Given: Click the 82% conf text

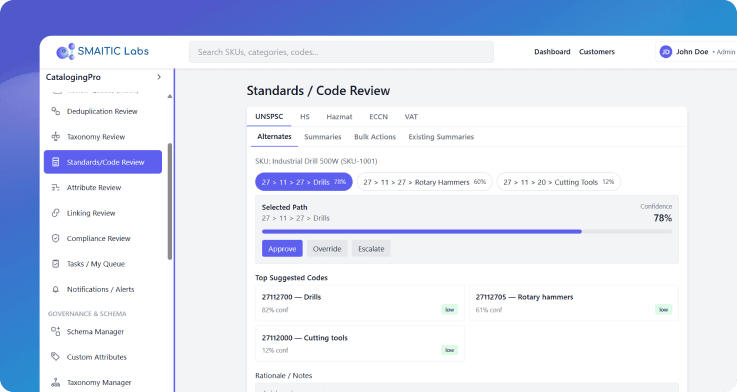Looking at the screenshot, I should [x=275, y=310].
